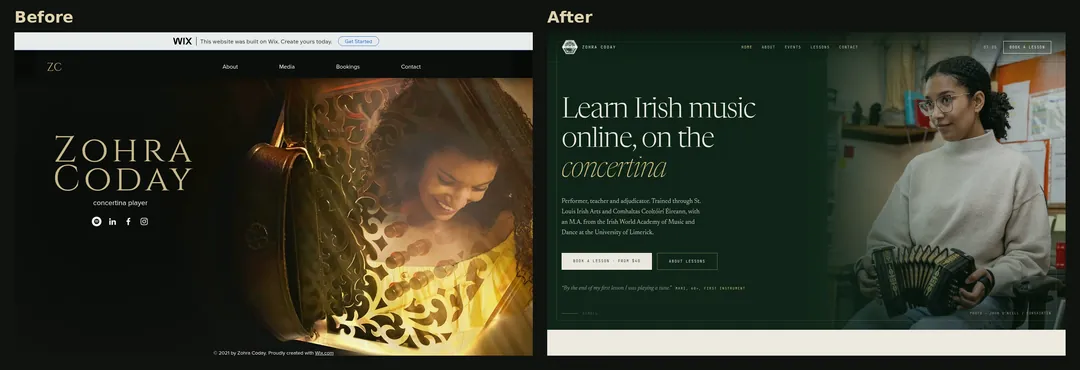1080x370 pixels.
Task: Click the 'Performer, teacher and adjudicator' paragraph
Action: [x=631, y=217]
